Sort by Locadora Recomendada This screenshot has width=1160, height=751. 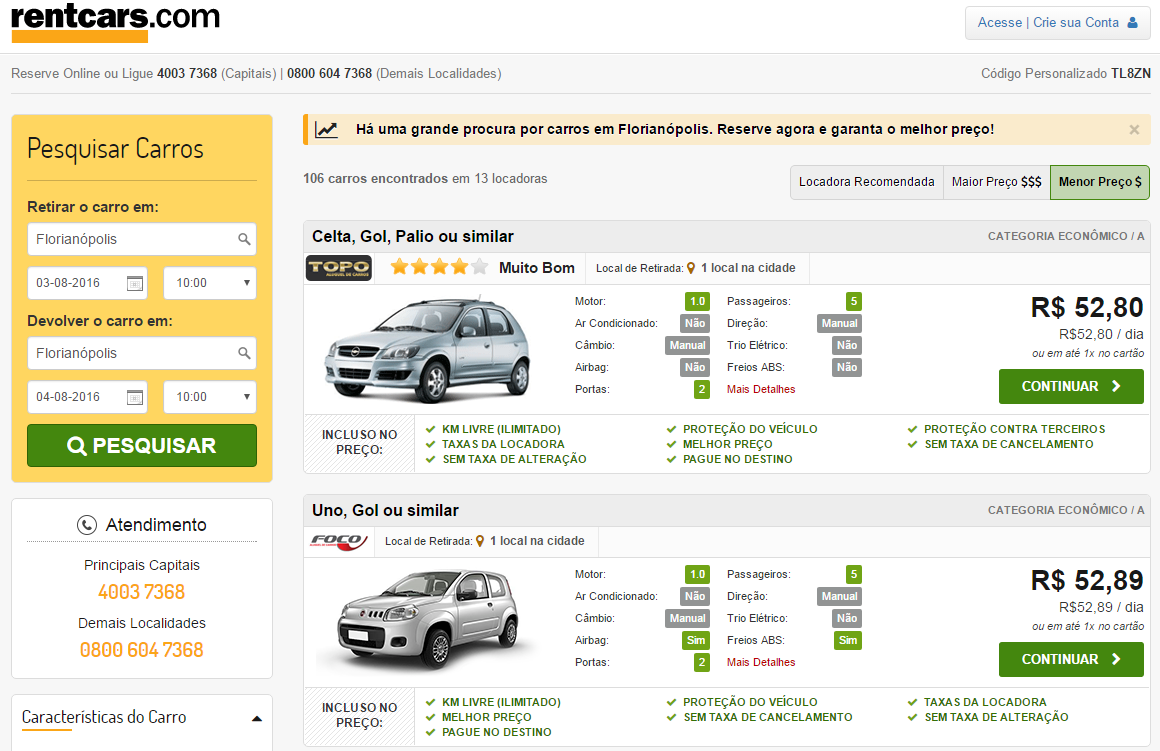click(866, 182)
